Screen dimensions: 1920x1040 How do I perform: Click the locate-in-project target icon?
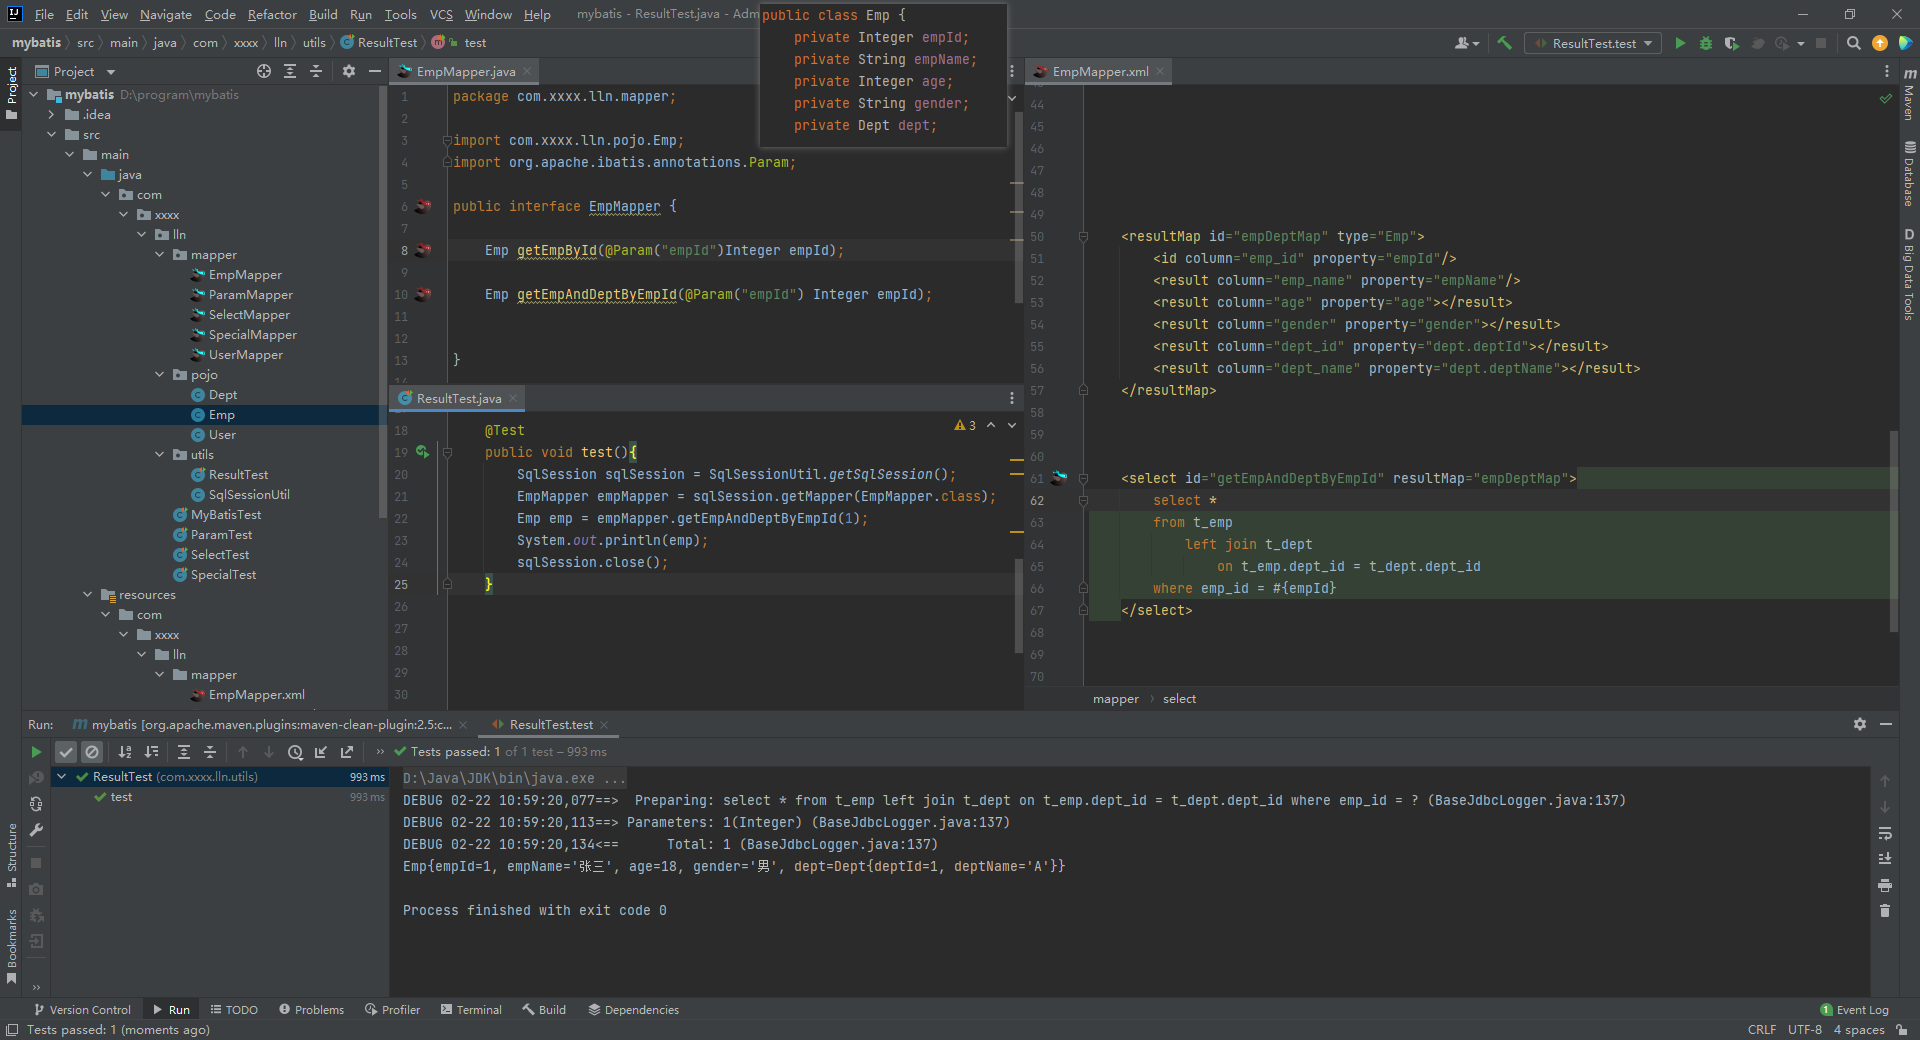pos(263,71)
